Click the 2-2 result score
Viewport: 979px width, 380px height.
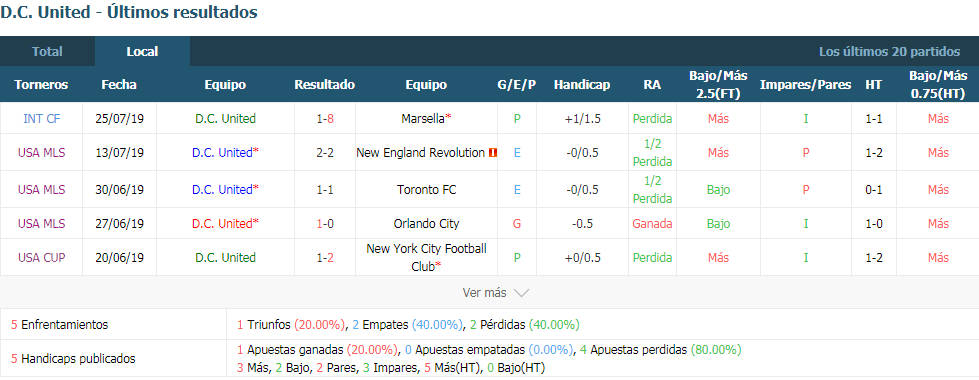[325, 152]
